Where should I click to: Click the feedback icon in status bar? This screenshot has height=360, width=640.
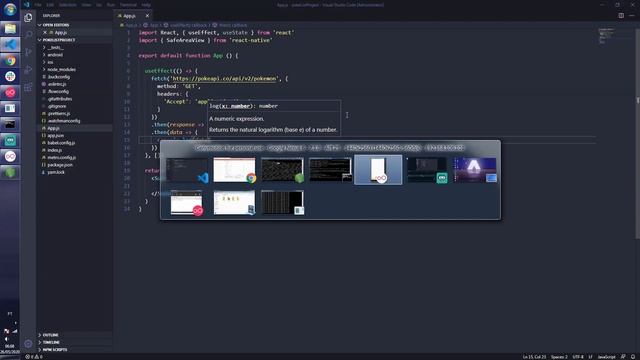pos(623,357)
